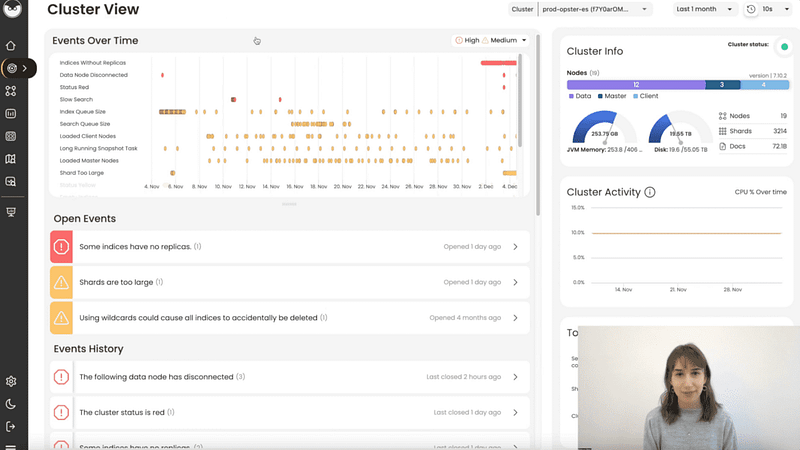Click 'Loaded Master Nodes' row label
The width and height of the screenshot is (800, 450).
[x=89, y=161]
